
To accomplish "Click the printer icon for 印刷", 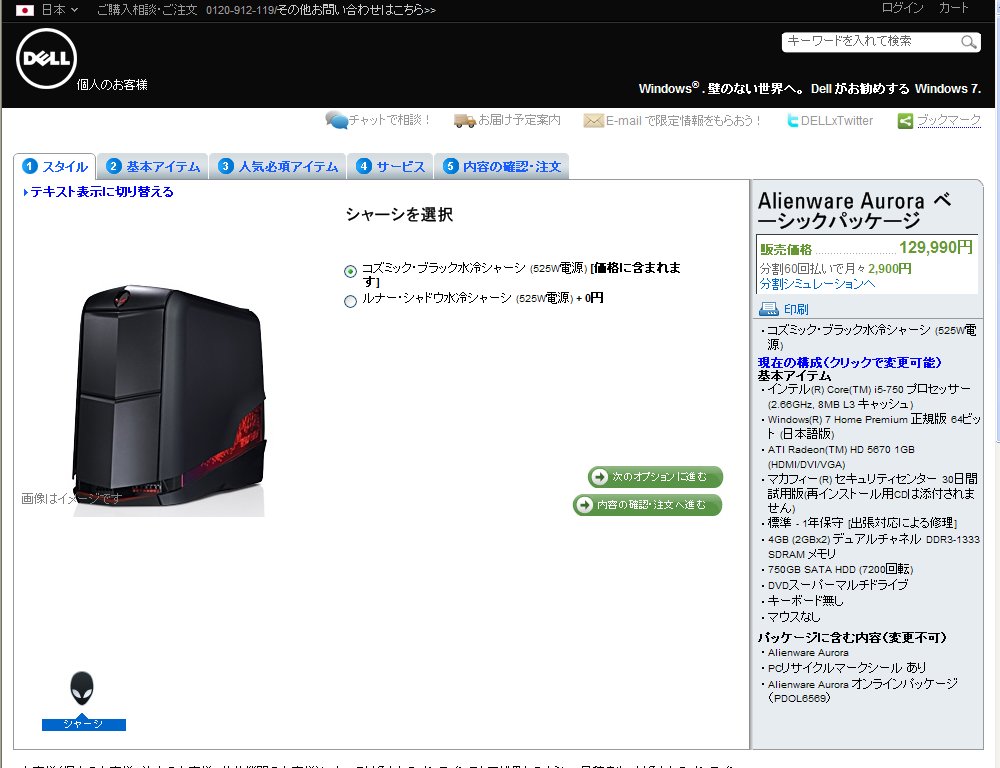I will pyautogui.click(x=768, y=309).
